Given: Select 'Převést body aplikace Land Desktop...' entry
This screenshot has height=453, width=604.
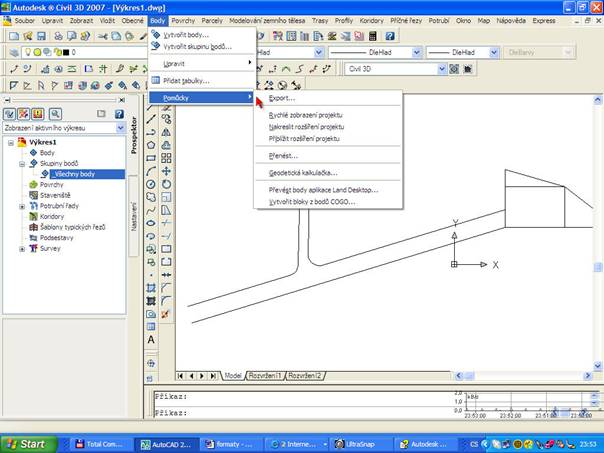Looking at the screenshot, I should pos(328,190).
